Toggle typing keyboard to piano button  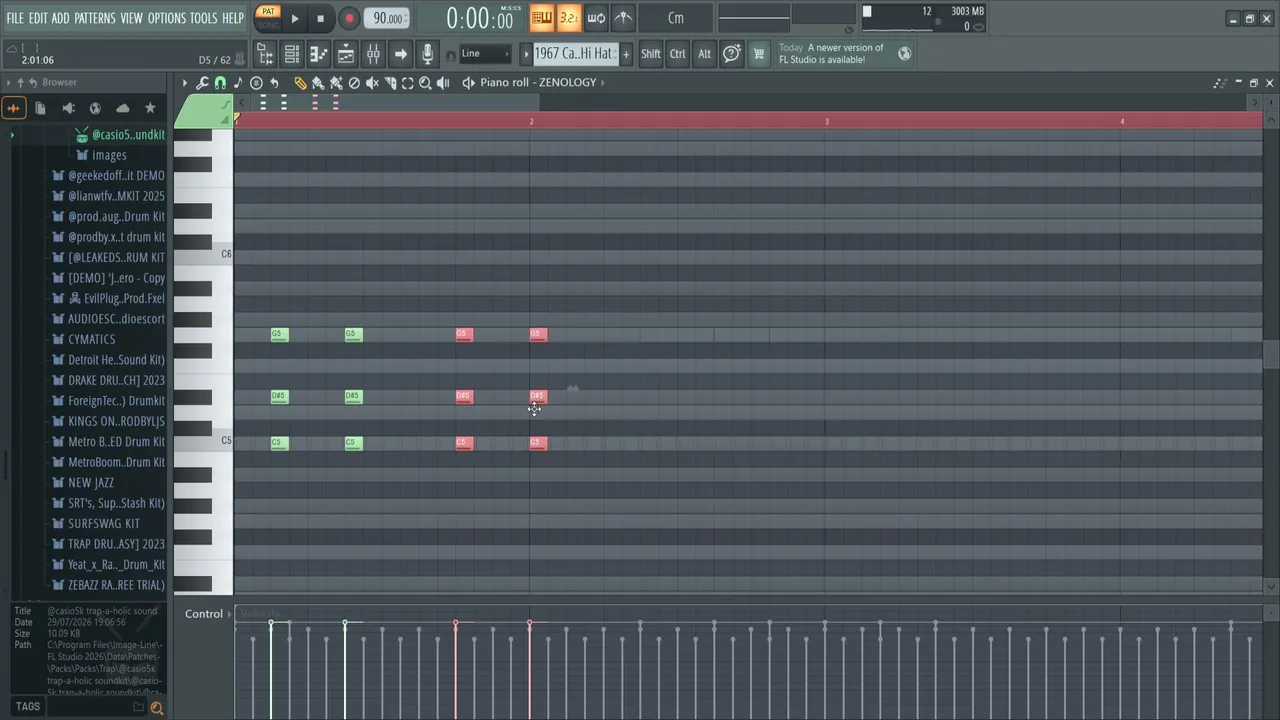click(x=542, y=18)
